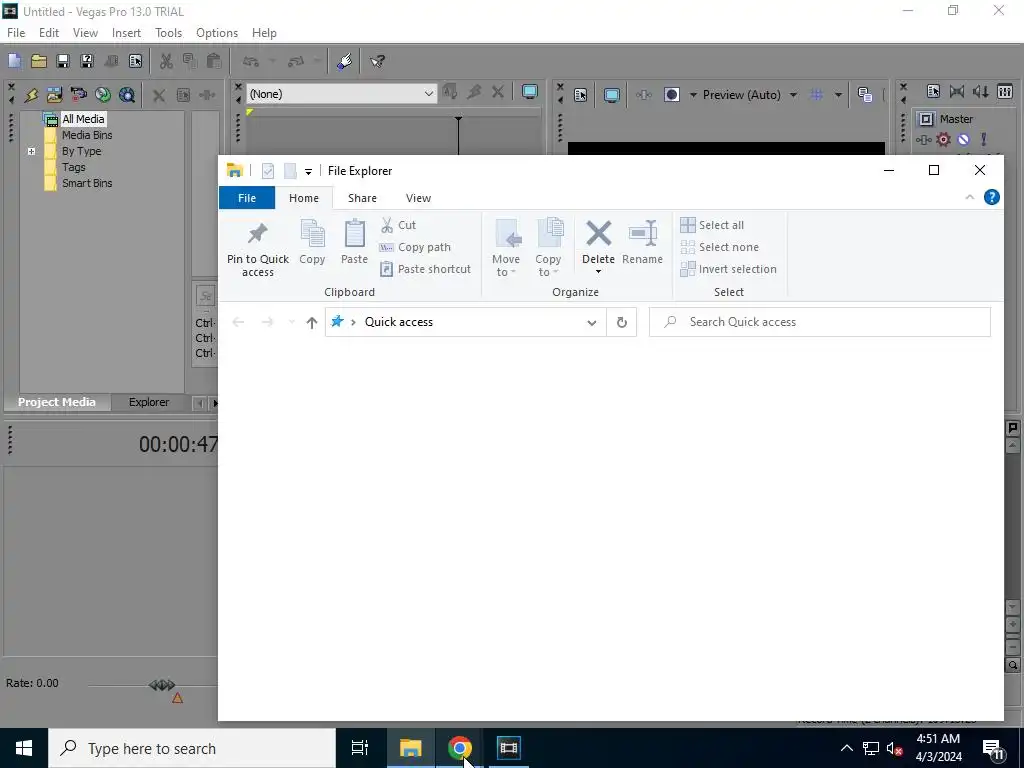Open Delete options dropdown arrow in ribbon
This screenshot has height=768, width=1024.
pyautogui.click(x=598, y=272)
